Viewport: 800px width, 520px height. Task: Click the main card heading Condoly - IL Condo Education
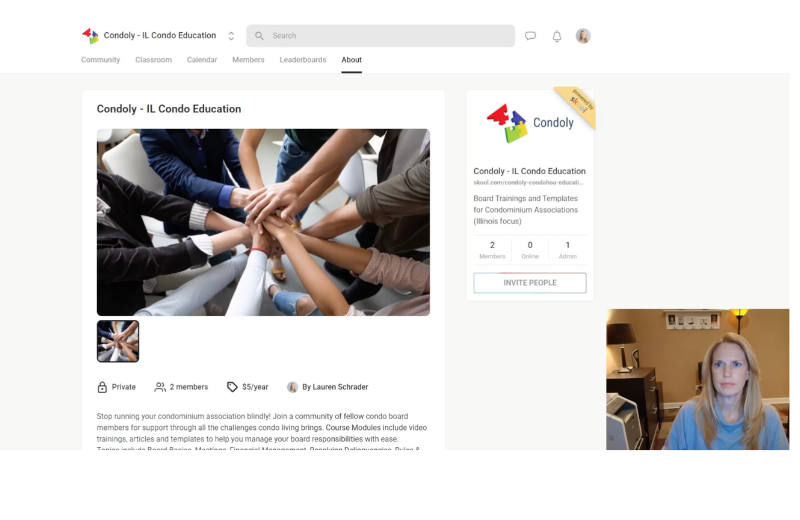pos(169,109)
